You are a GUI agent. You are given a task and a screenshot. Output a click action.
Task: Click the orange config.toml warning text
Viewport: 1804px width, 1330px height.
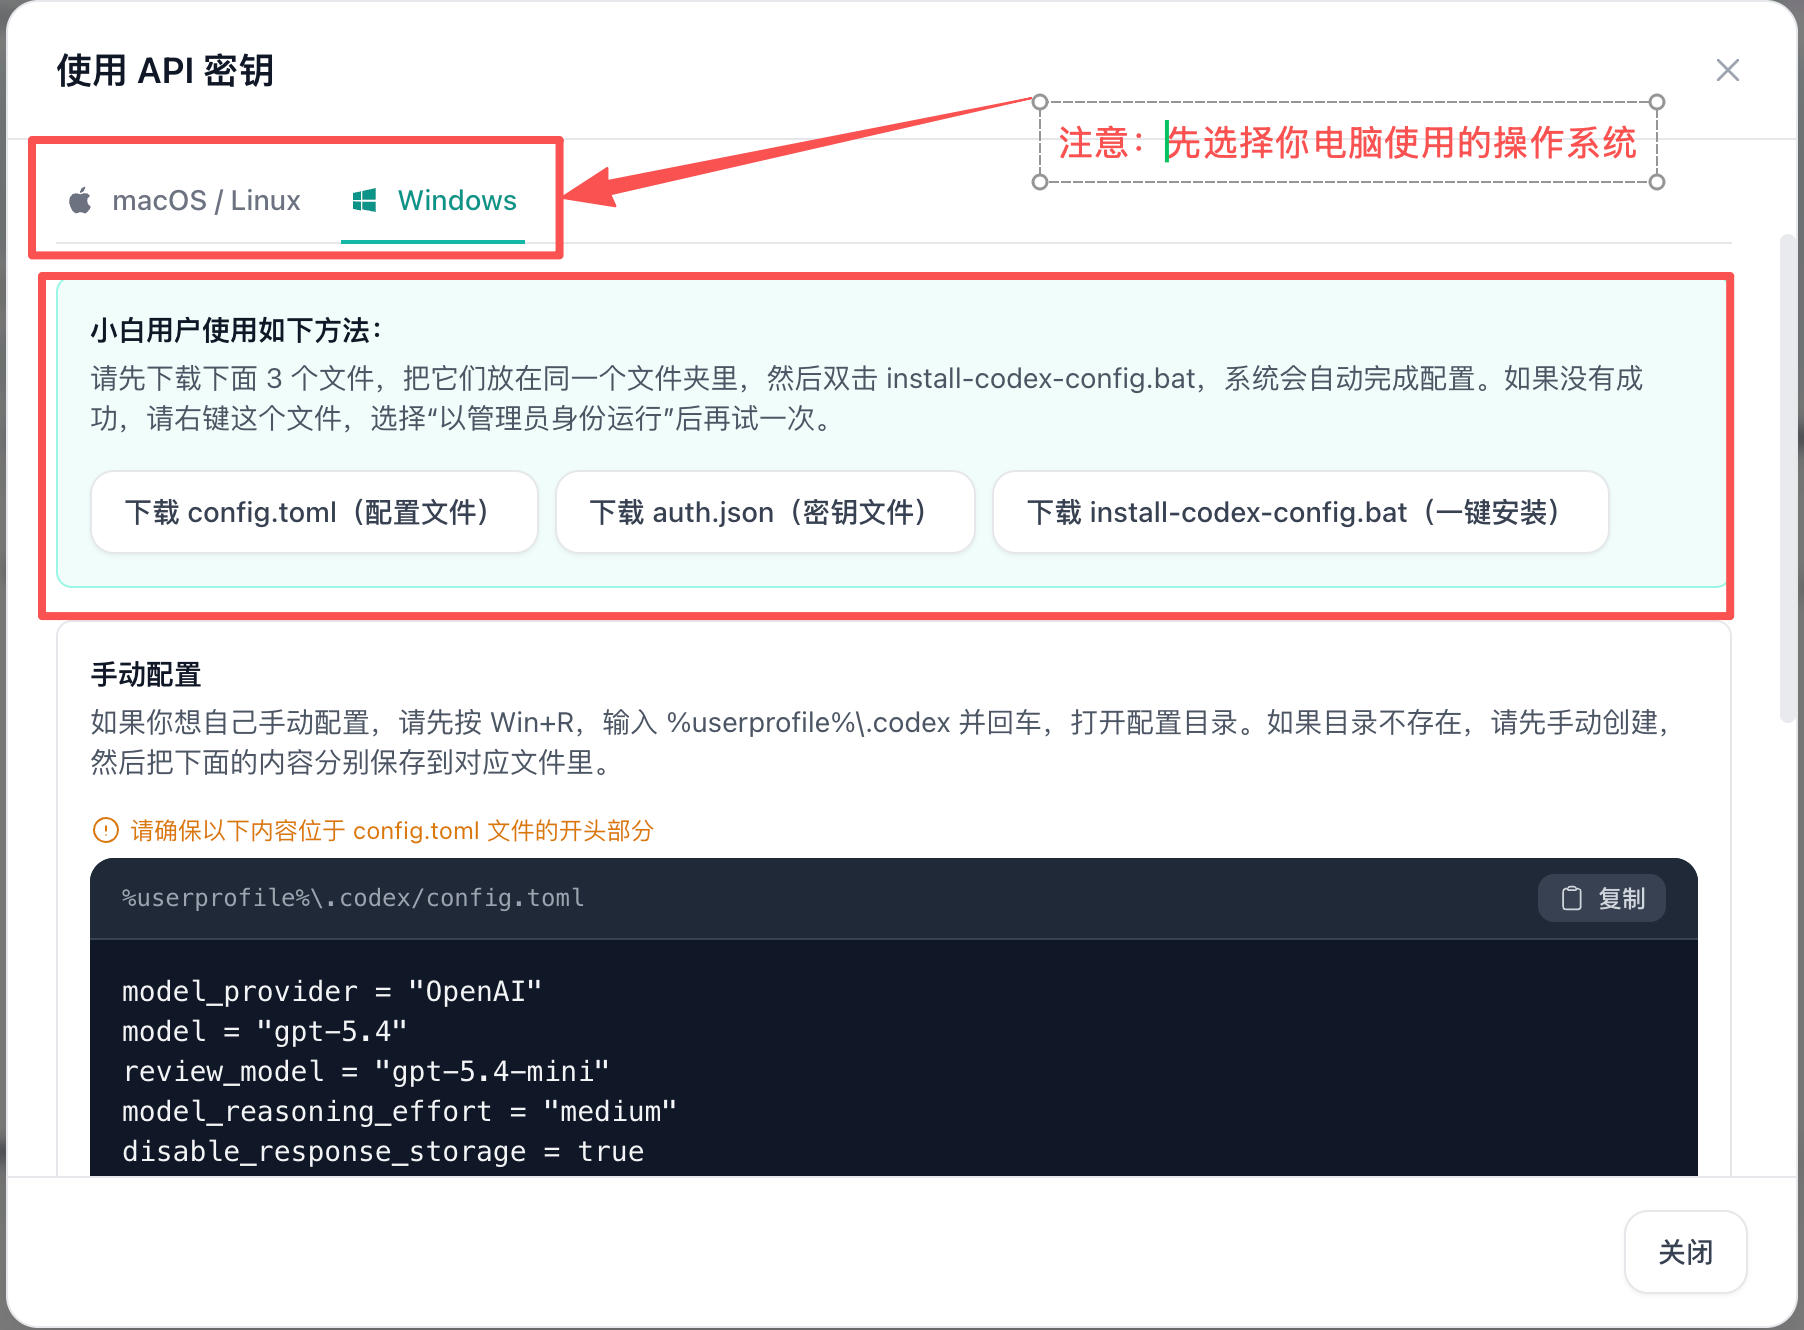pyautogui.click(x=392, y=830)
